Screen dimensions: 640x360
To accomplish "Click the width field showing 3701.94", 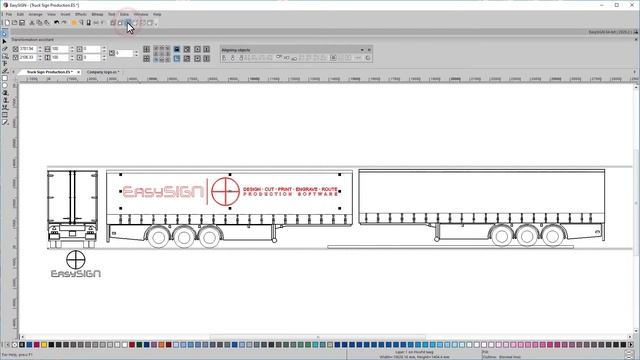I will click(28, 49).
